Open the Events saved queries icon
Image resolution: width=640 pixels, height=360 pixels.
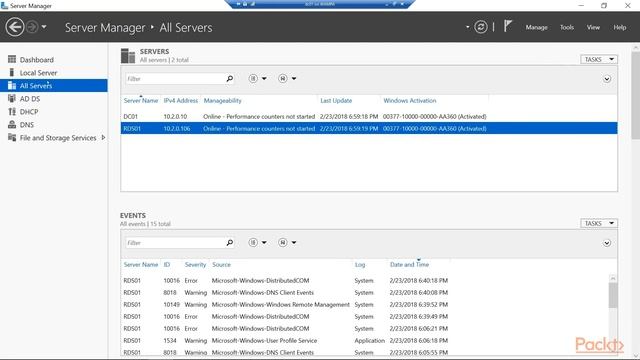pos(282,242)
